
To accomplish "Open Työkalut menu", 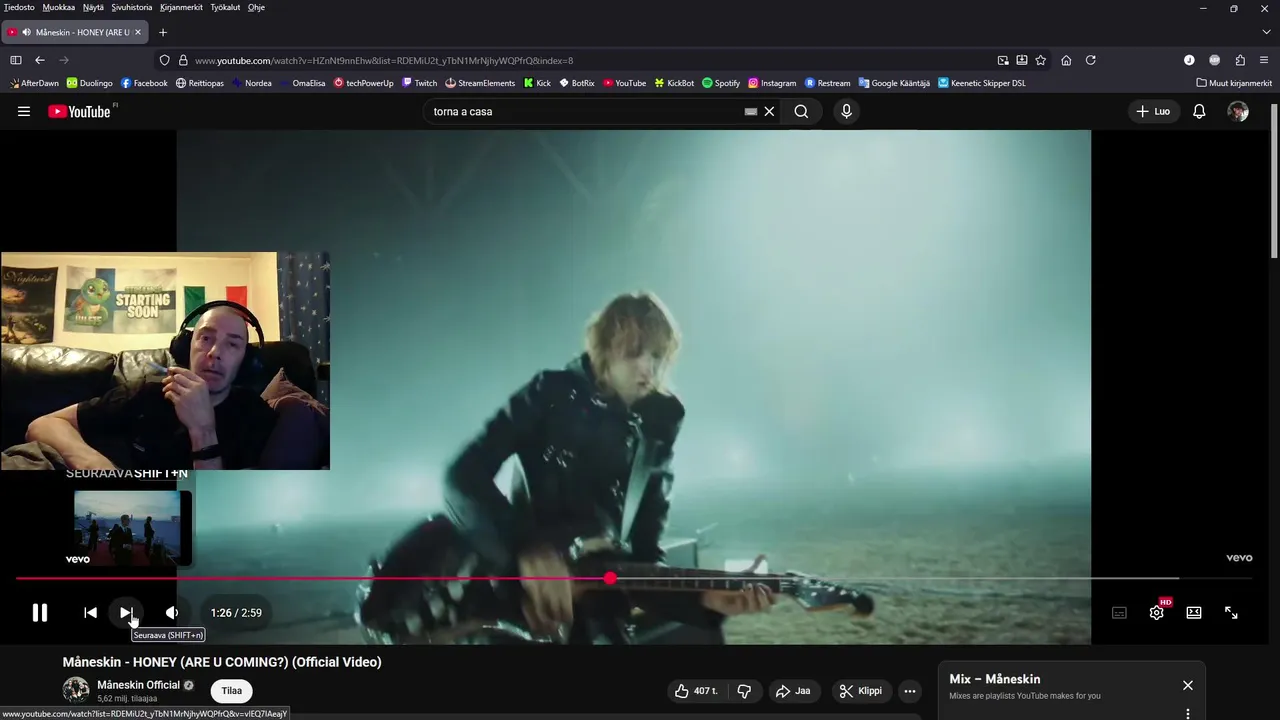I will point(225,7).
